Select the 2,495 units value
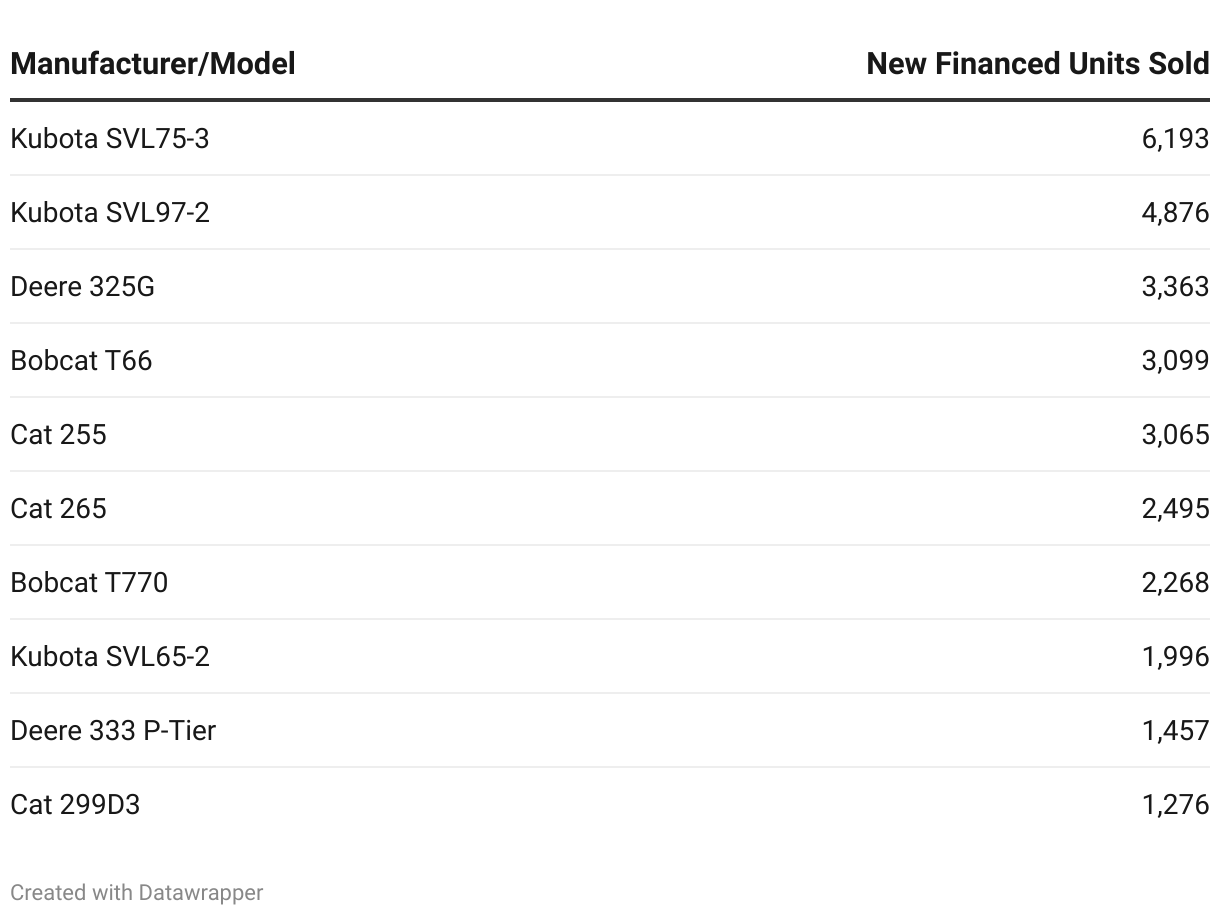Screen dimensions: 1220x916 click(1175, 509)
